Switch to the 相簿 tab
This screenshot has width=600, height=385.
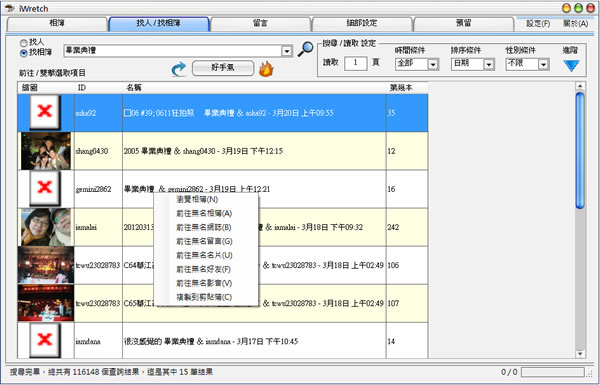[x=57, y=24]
